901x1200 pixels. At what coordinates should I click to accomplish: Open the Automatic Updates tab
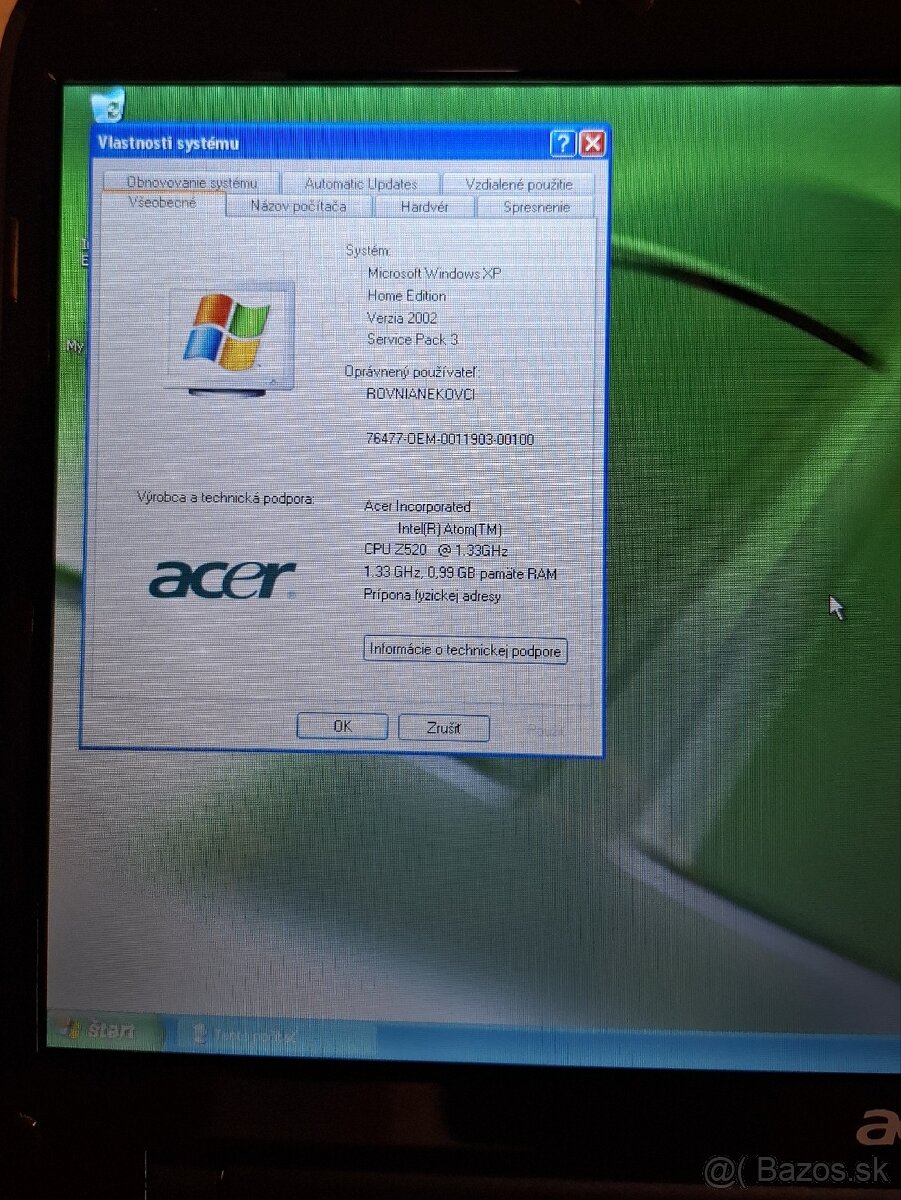coord(362,183)
